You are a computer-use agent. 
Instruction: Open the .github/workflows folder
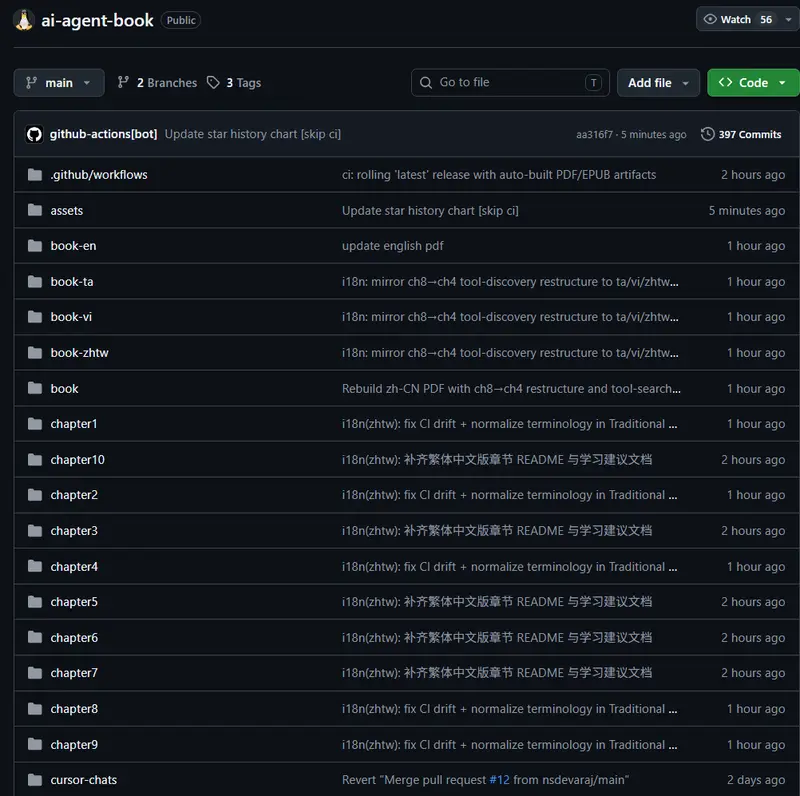point(99,175)
